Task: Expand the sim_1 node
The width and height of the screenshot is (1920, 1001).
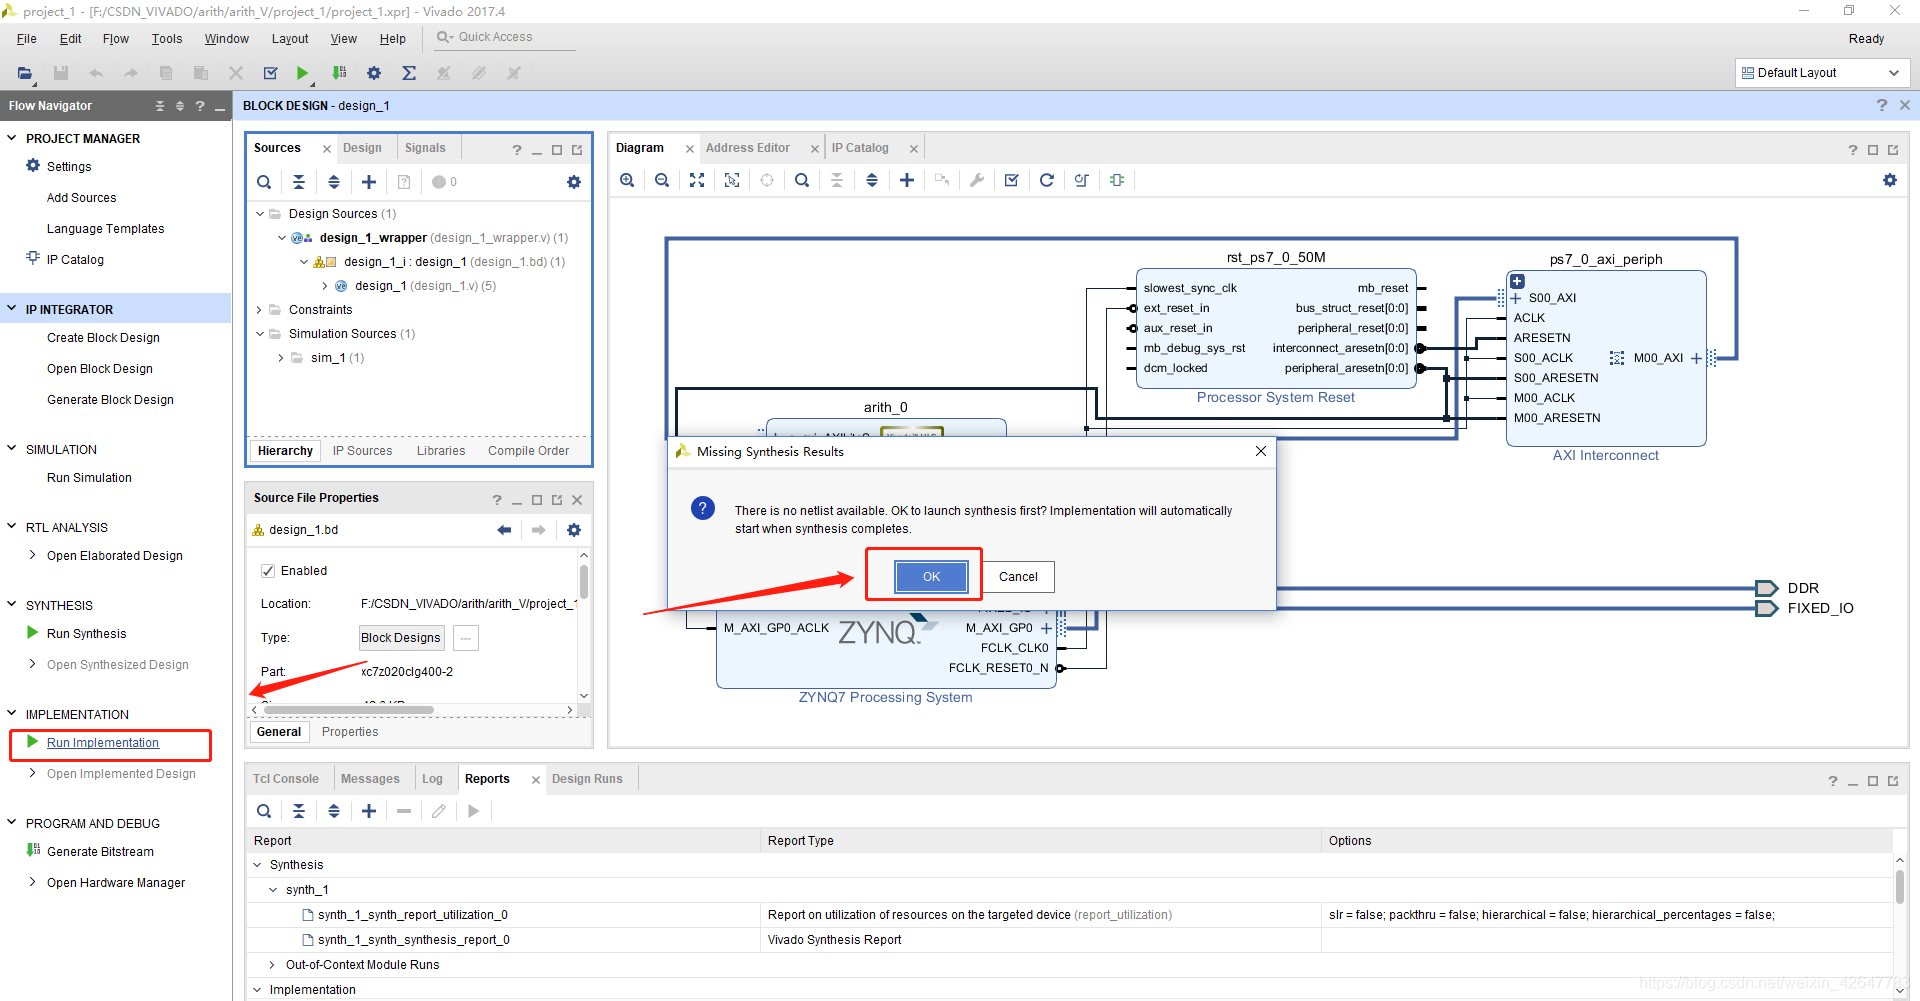Action: pyautogui.click(x=281, y=358)
